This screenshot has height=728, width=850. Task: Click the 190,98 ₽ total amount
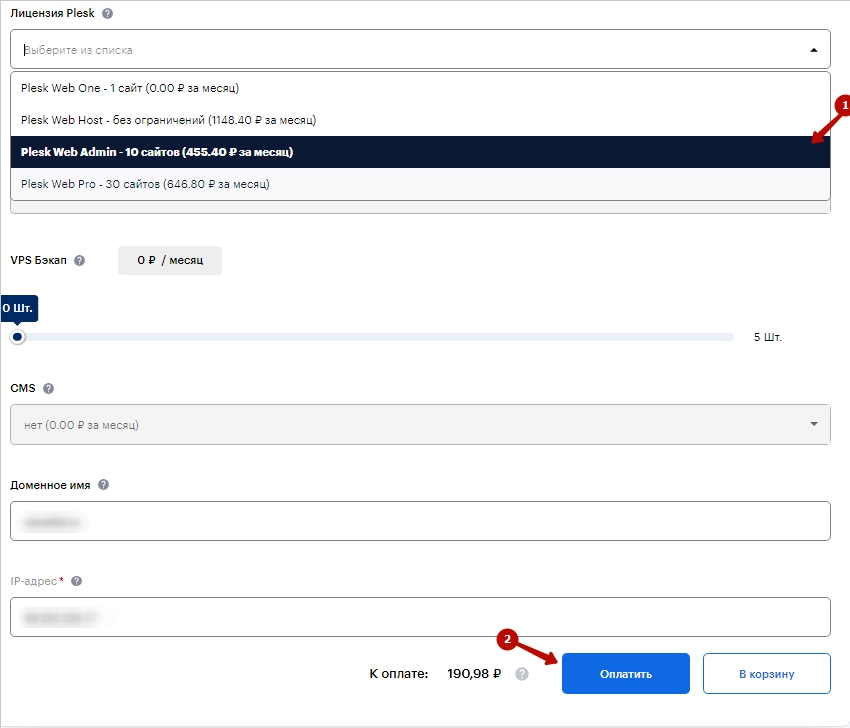pyautogui.click(x=474, y=674)
